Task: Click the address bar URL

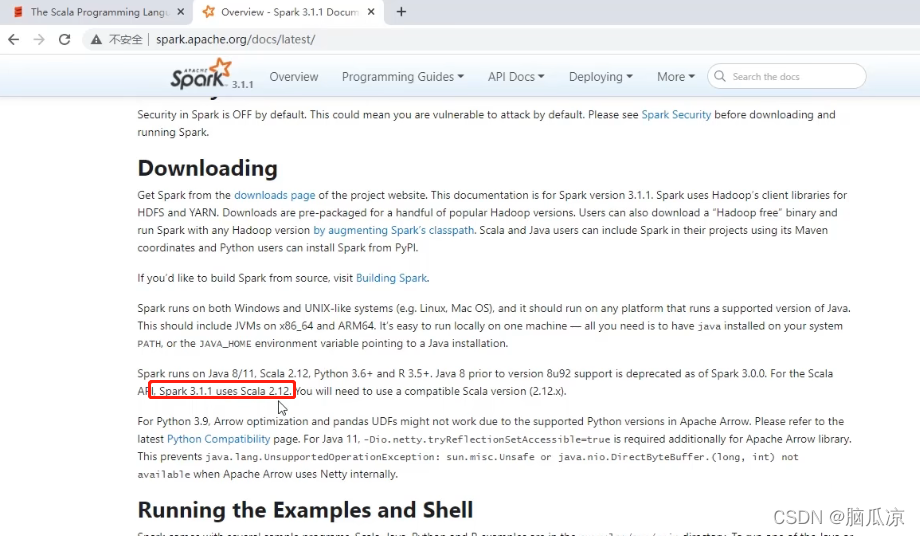Action: coord(235,39)
